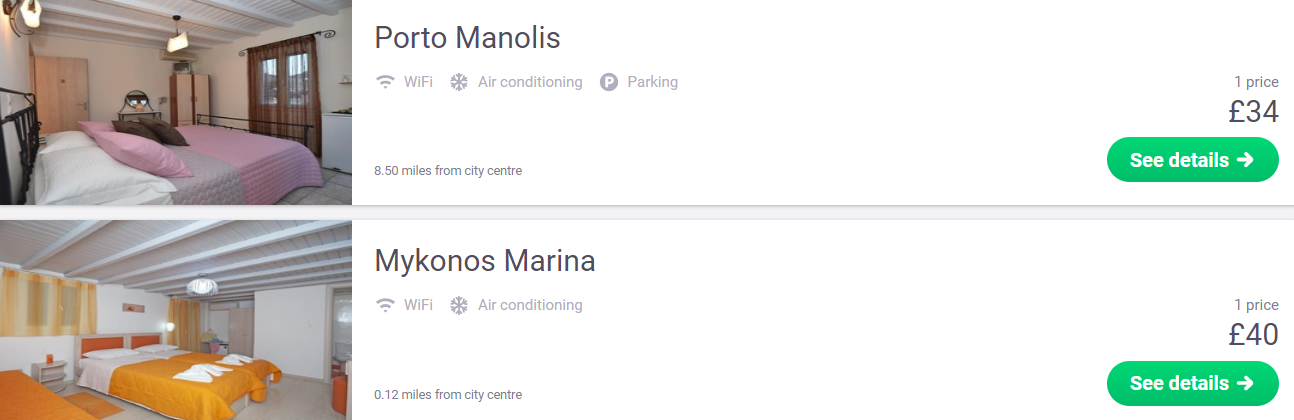See details for Porto Manolis

point(1192,160)
